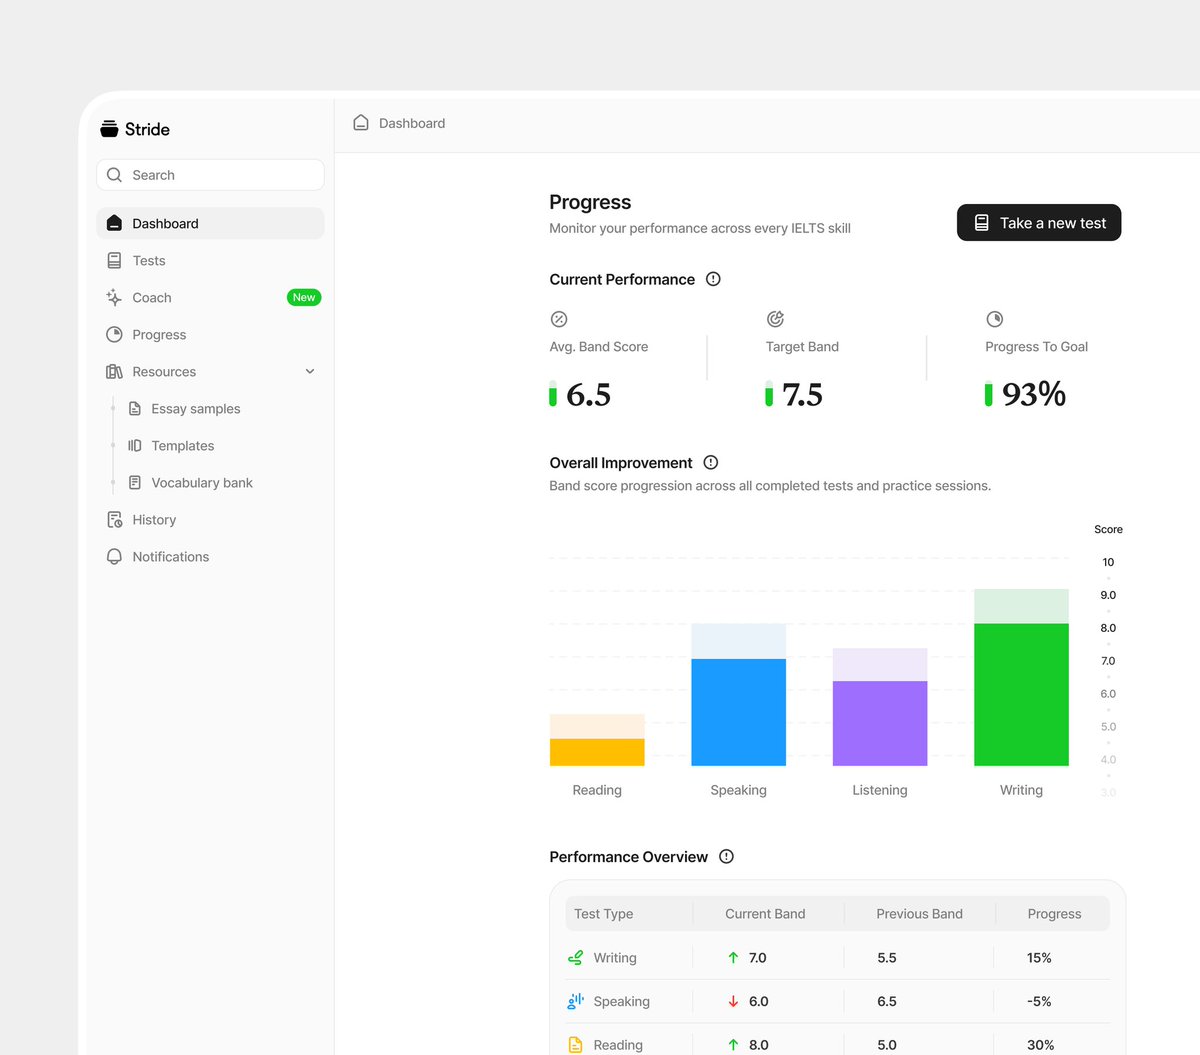The width and height of the screenshot is (1200, 1055).
Task: Click the Essay samples document icon
Action: [135, 408]
